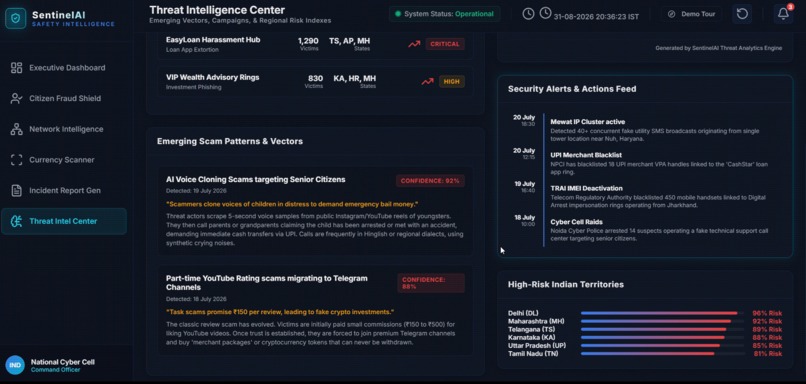Open Executive Dashboard menu item
Screen dimensions: 806x384
(x=64, y=68)
